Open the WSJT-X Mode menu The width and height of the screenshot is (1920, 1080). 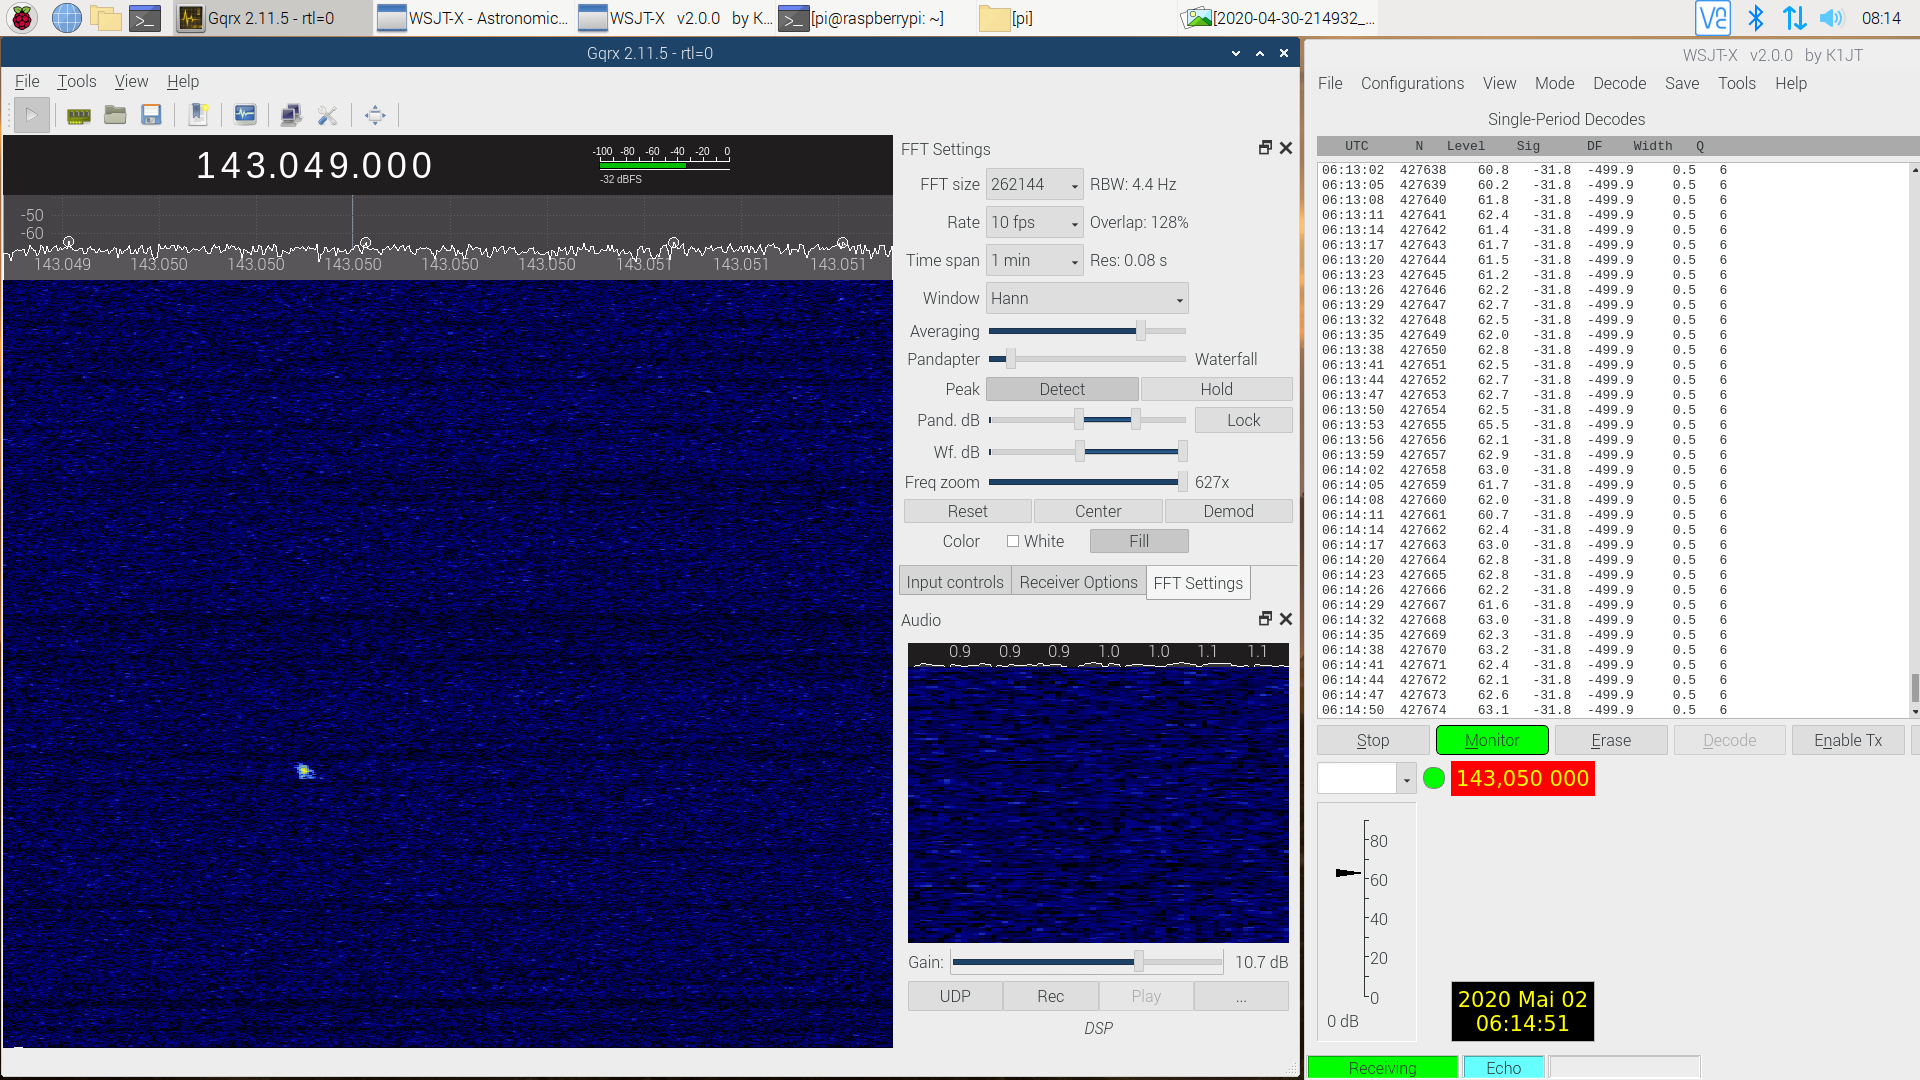pyautogui.click(x=1554, y=83)
